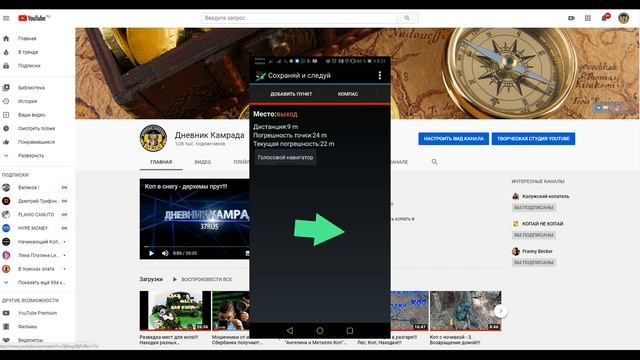Click Настроить вид канала button
Screen dimensions: 640x360
click(x=453, y=138)
